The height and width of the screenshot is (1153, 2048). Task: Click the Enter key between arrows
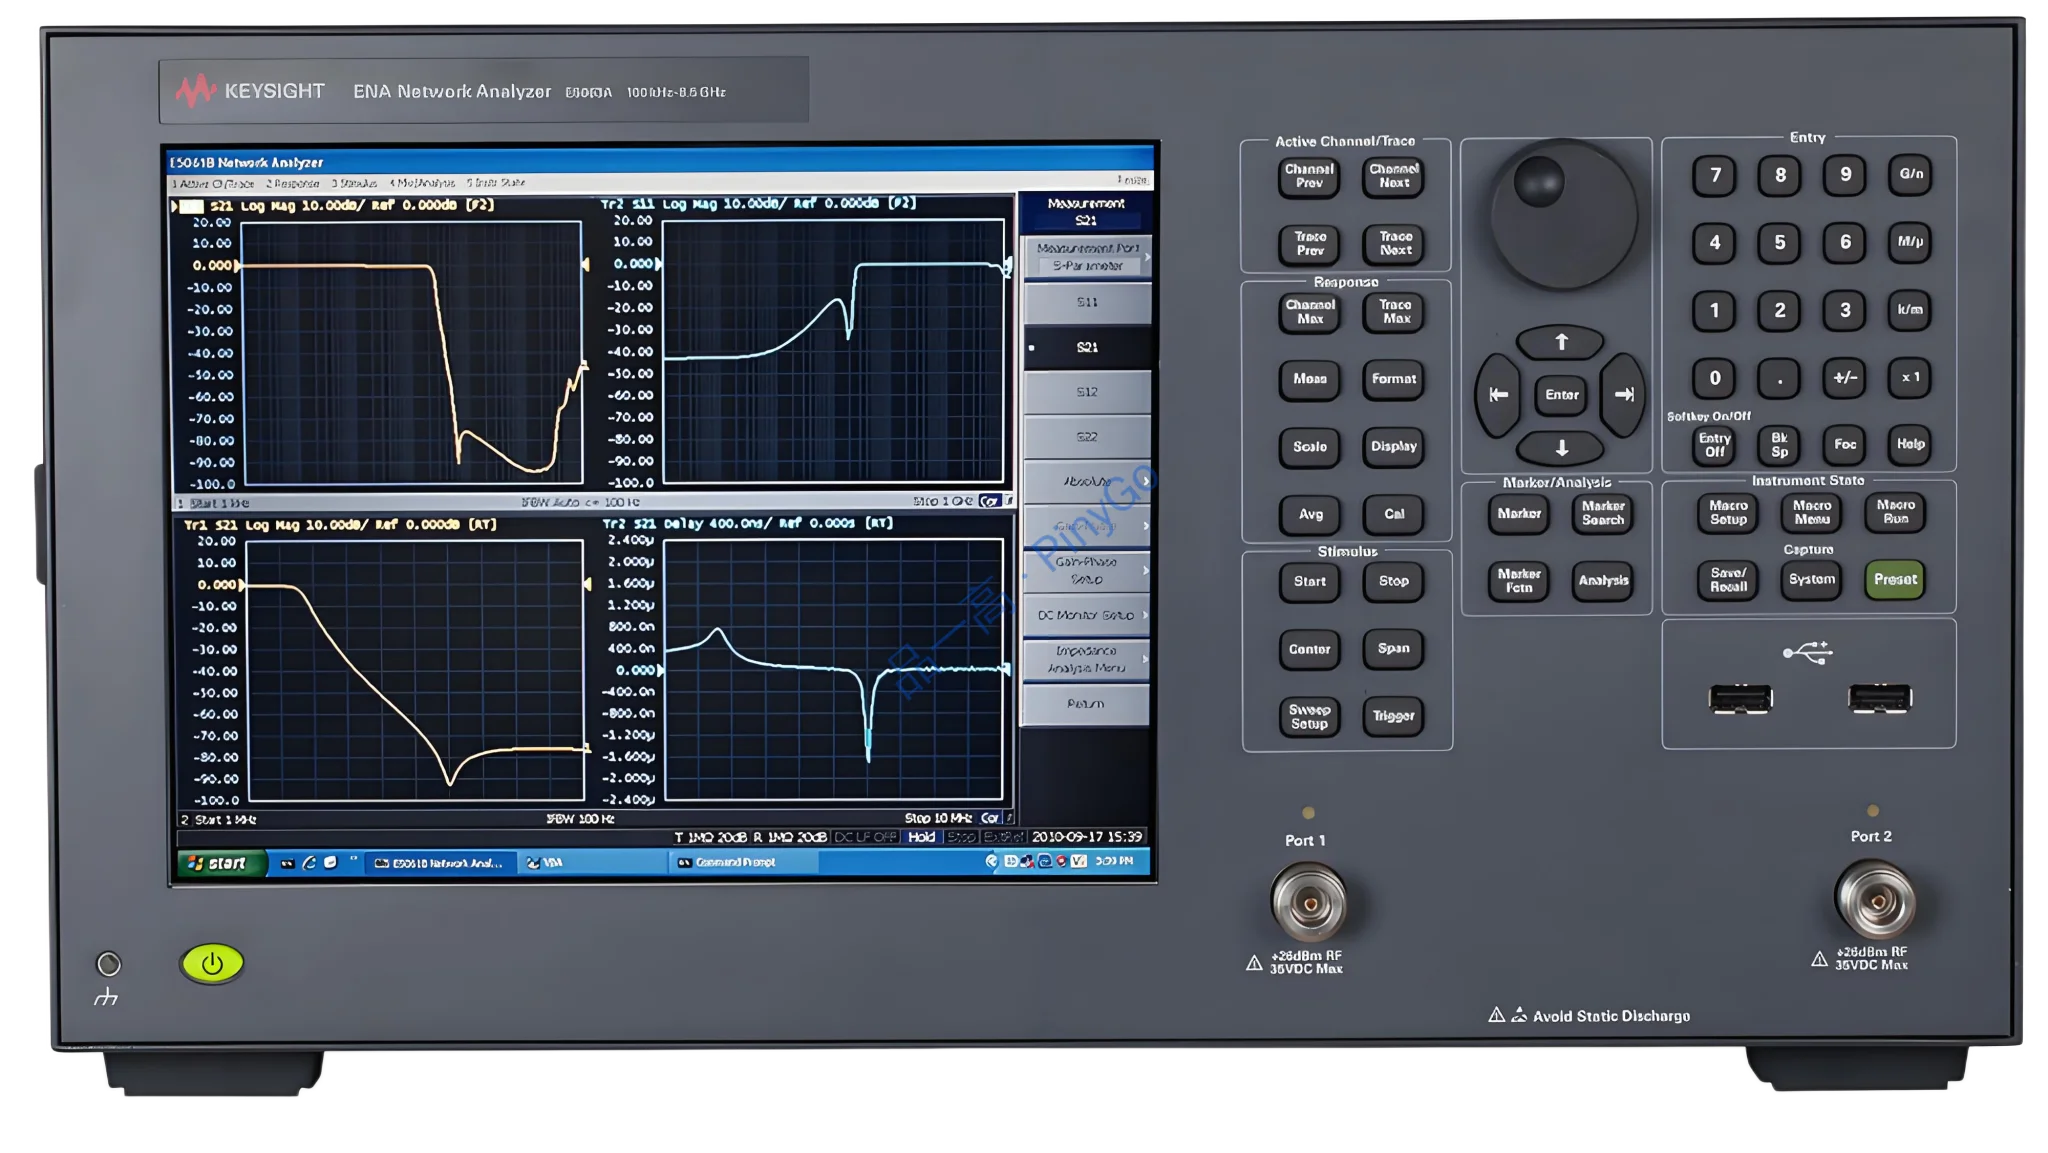(x=1561, y=395)
